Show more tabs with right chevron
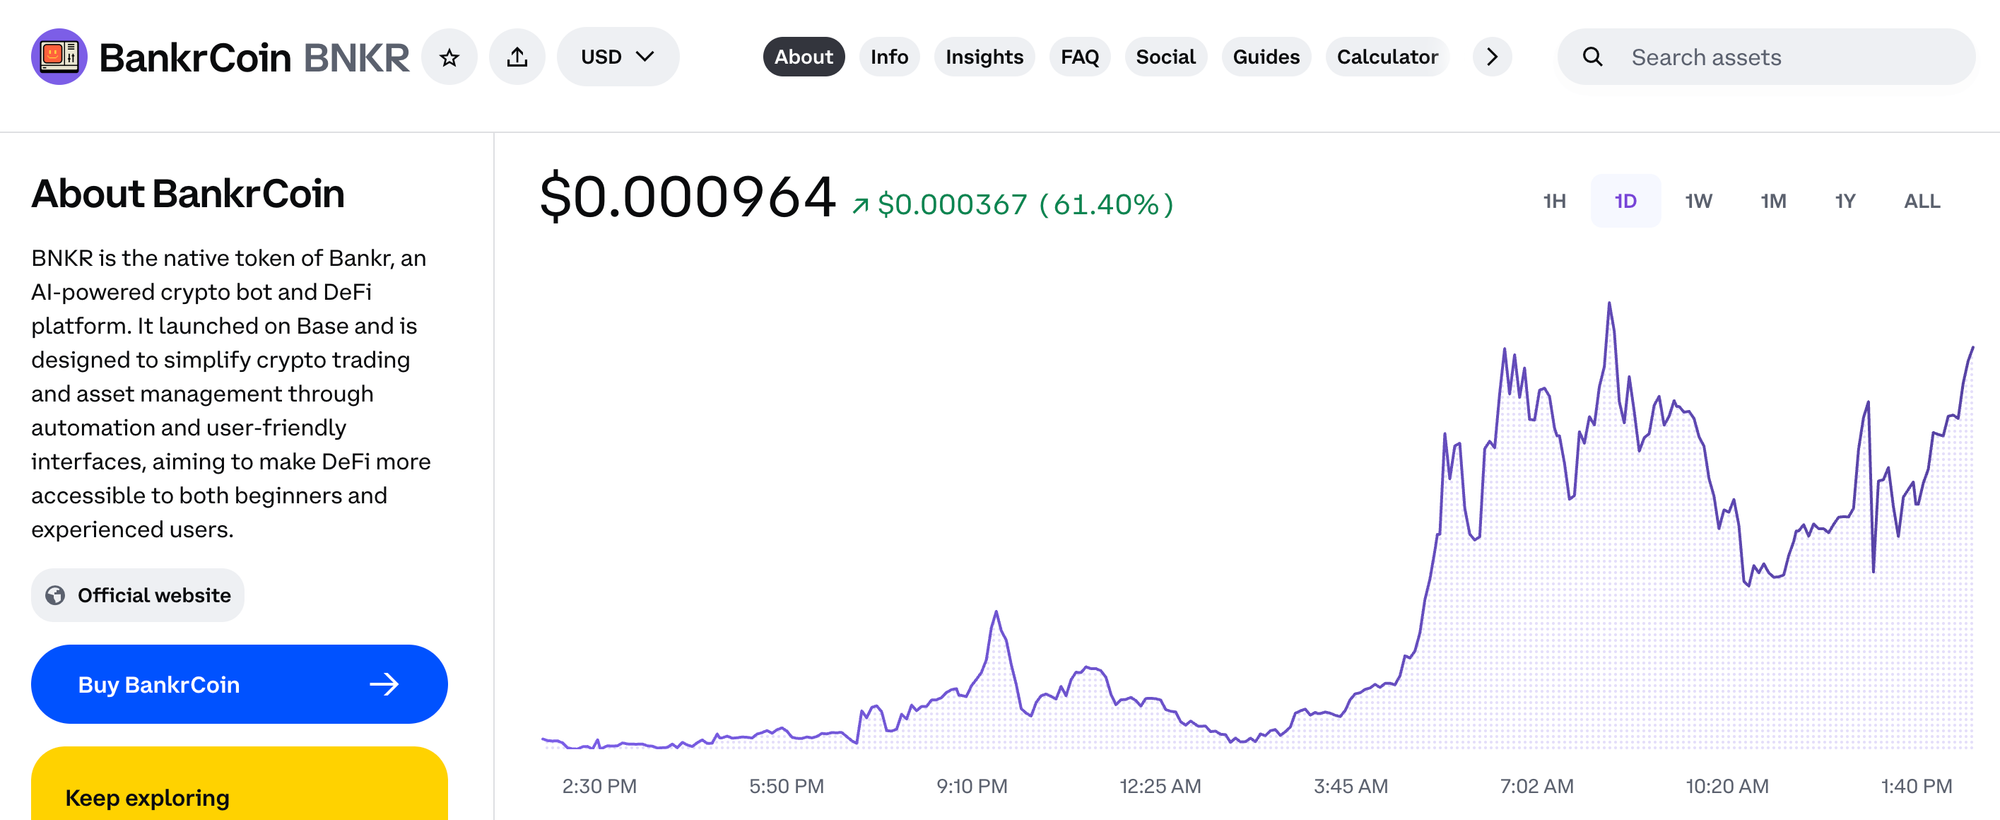The height and width of the screenshot is (820, 2000). pos(1492,57)
